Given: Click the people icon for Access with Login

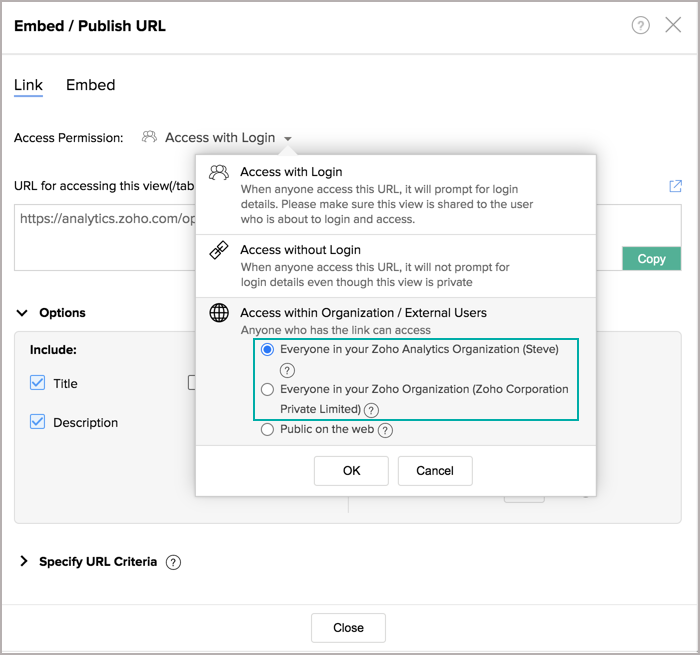Looking at the screenshot, I should coord(219,172).
